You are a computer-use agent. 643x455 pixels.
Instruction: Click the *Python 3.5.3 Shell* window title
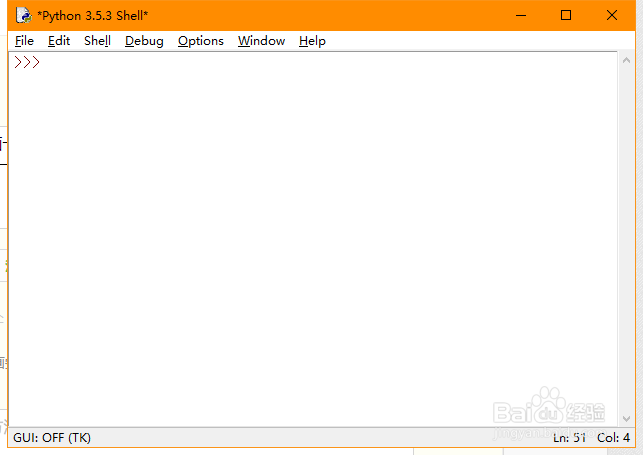tap(93, 16)
